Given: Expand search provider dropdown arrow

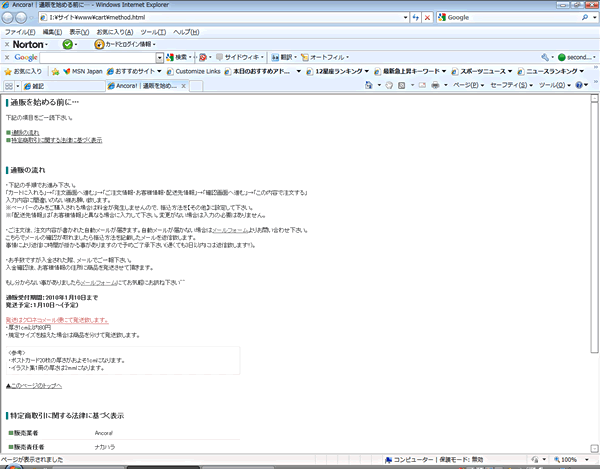Looking at the screenshot, I should (595, 17).
